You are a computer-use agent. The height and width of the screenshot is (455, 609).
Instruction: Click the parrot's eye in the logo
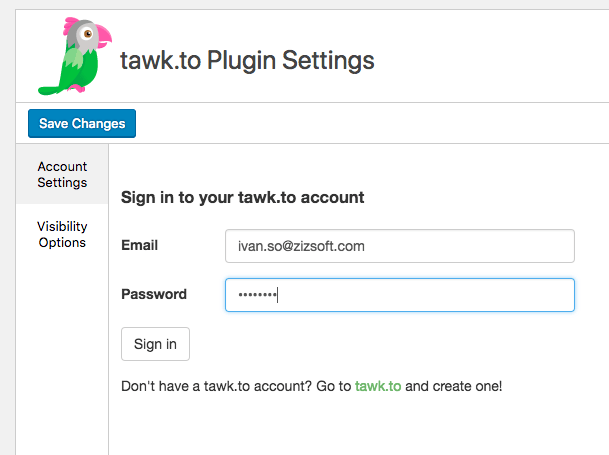coord(88,34)
